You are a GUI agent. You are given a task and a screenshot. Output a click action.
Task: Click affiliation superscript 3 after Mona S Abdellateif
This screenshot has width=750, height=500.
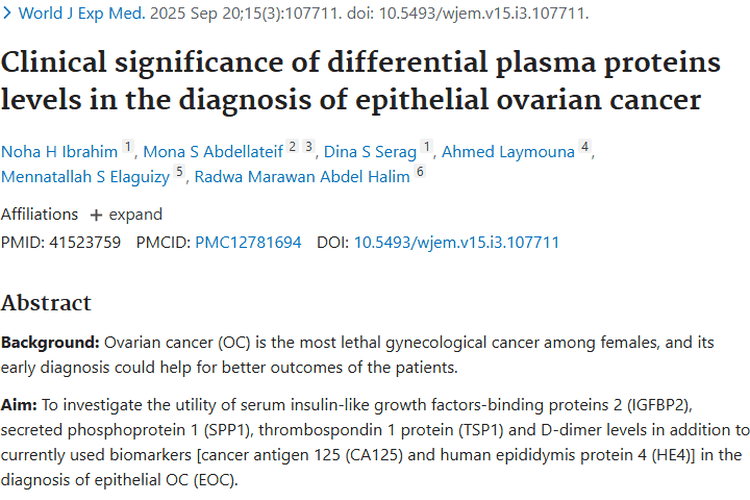click(309, 148)
